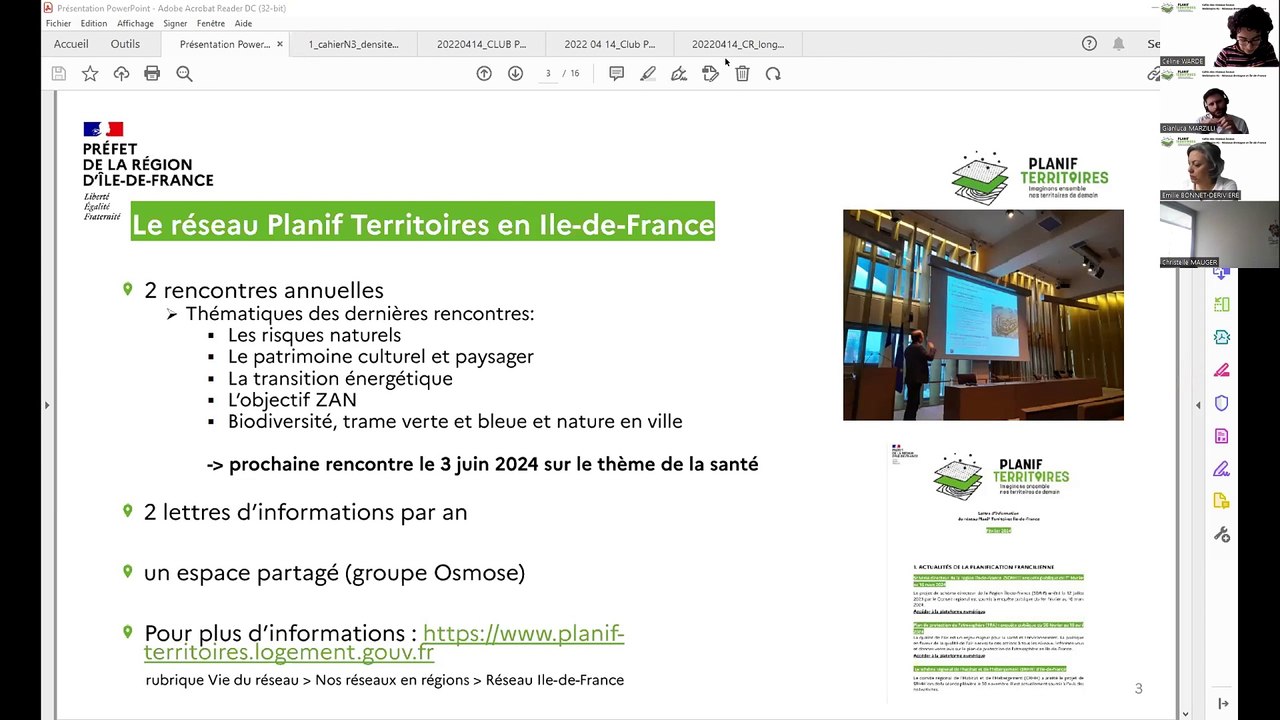
Task: Open the Edition menu
Action: click(94, 23)
